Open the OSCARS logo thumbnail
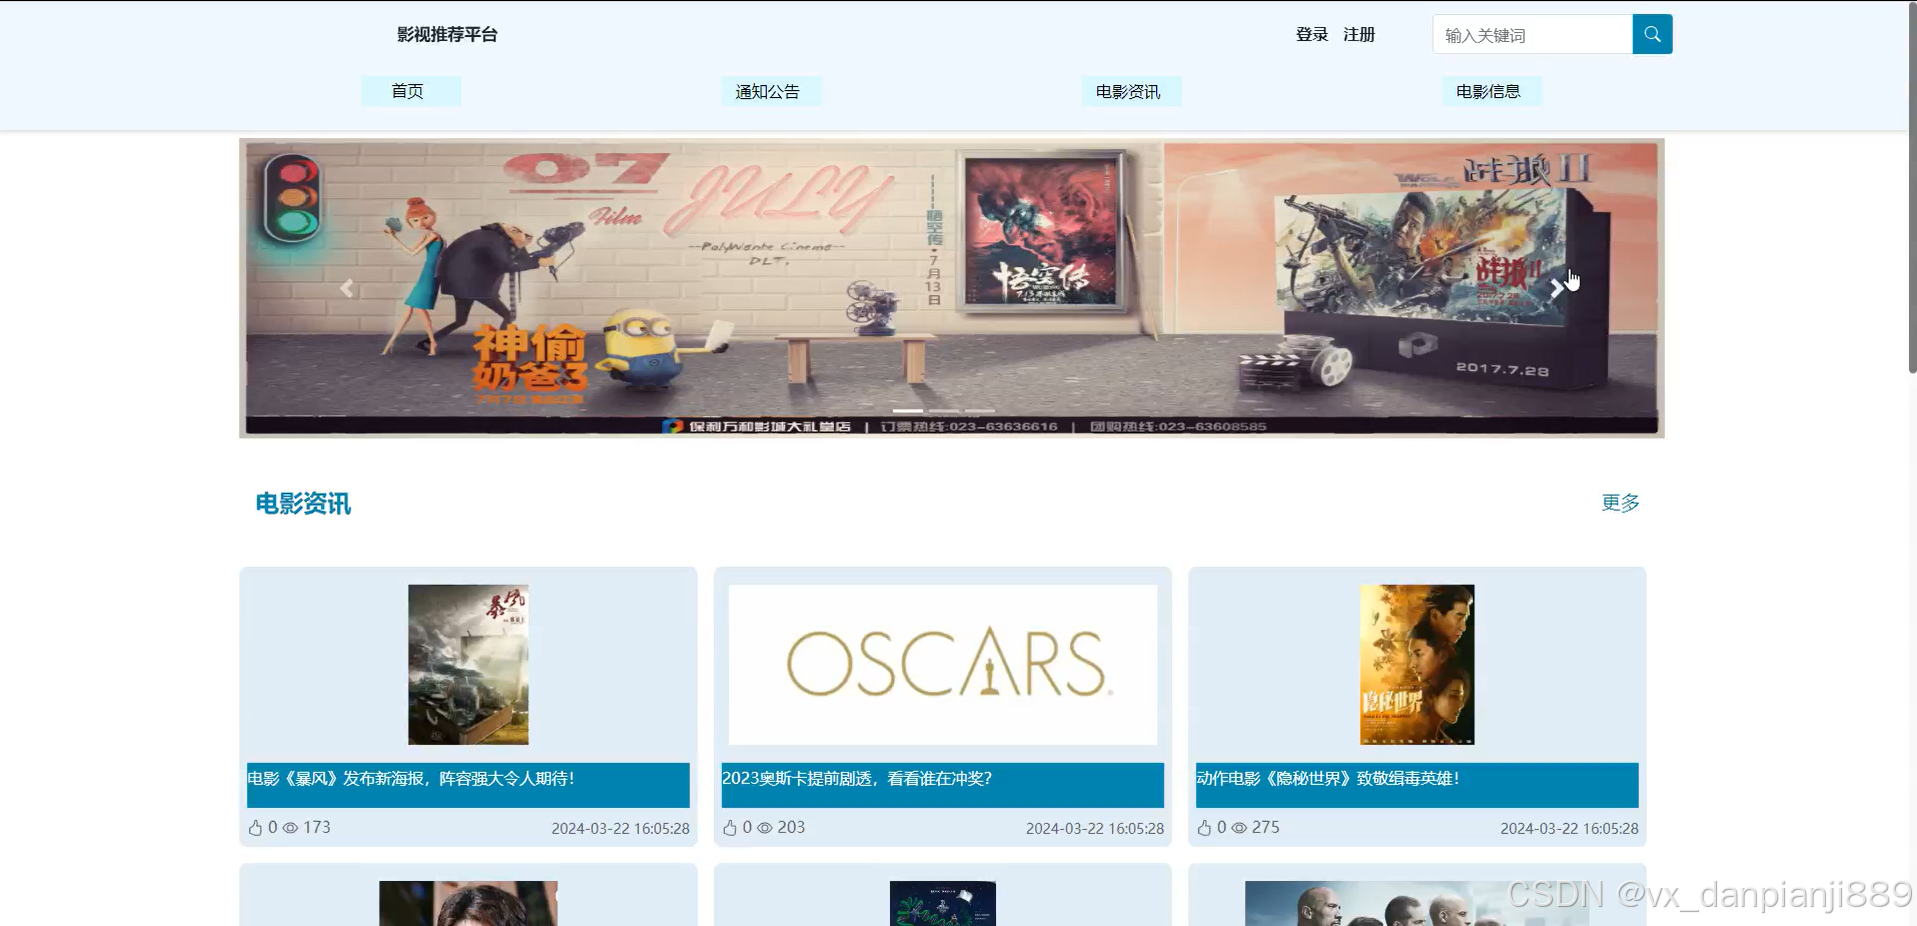This screenshot has height=926, width=1917. [x=943, y=664]
